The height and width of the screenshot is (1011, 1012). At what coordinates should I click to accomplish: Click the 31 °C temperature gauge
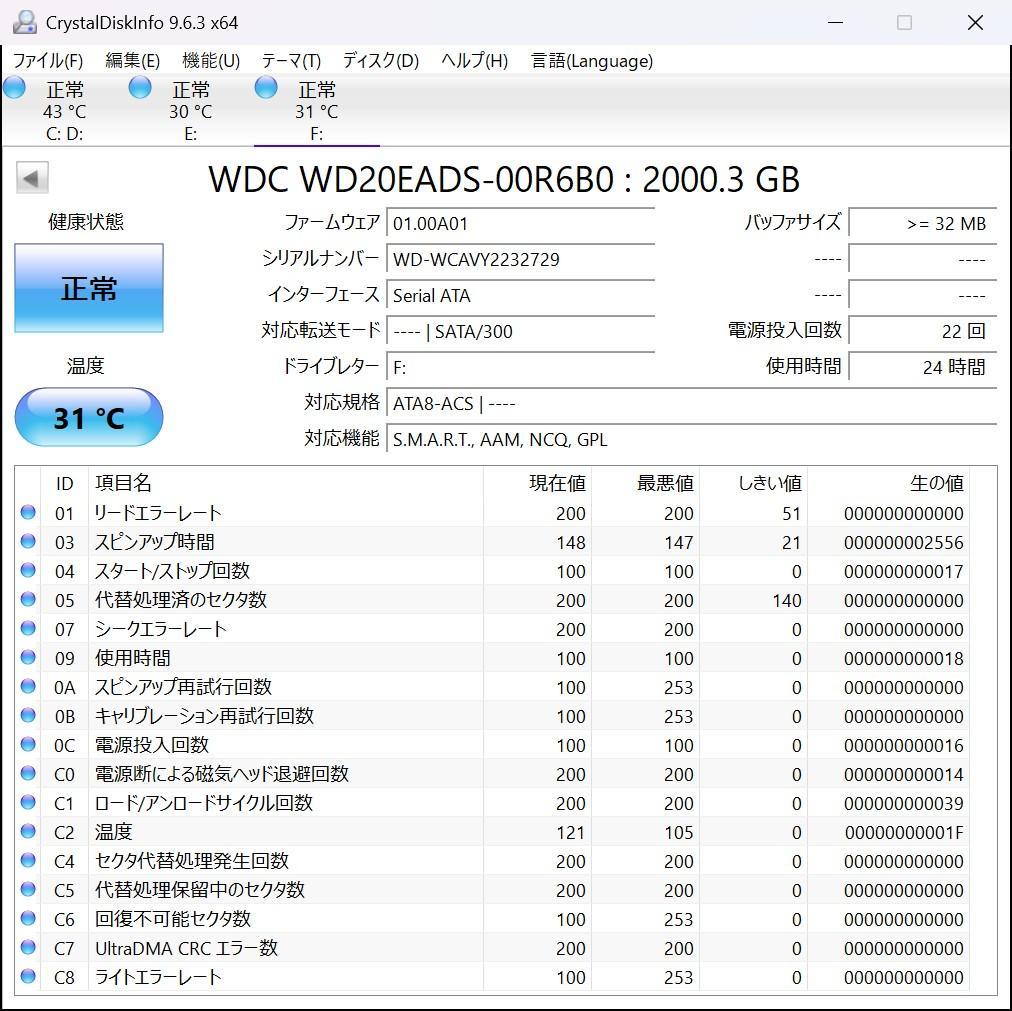(88, 417)
